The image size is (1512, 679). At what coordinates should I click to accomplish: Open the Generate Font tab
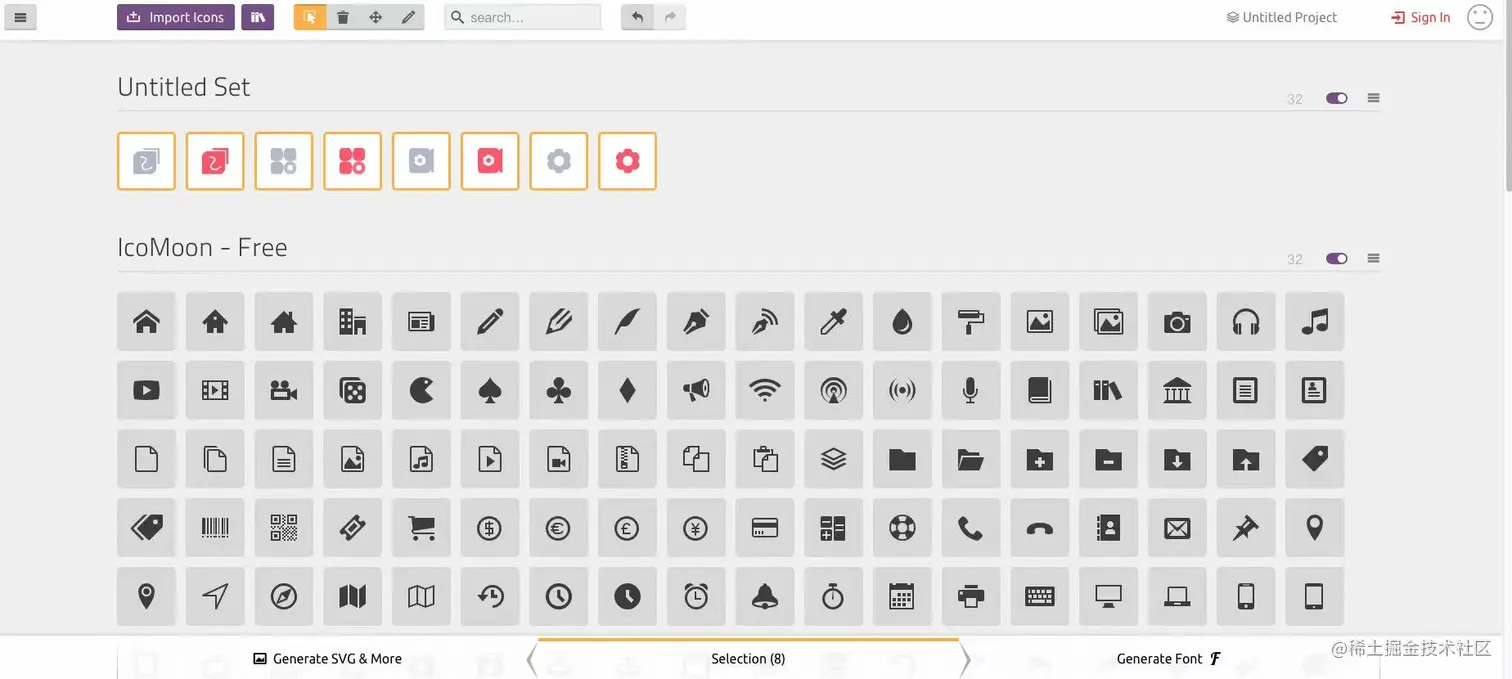click(x=1169, y=659)
